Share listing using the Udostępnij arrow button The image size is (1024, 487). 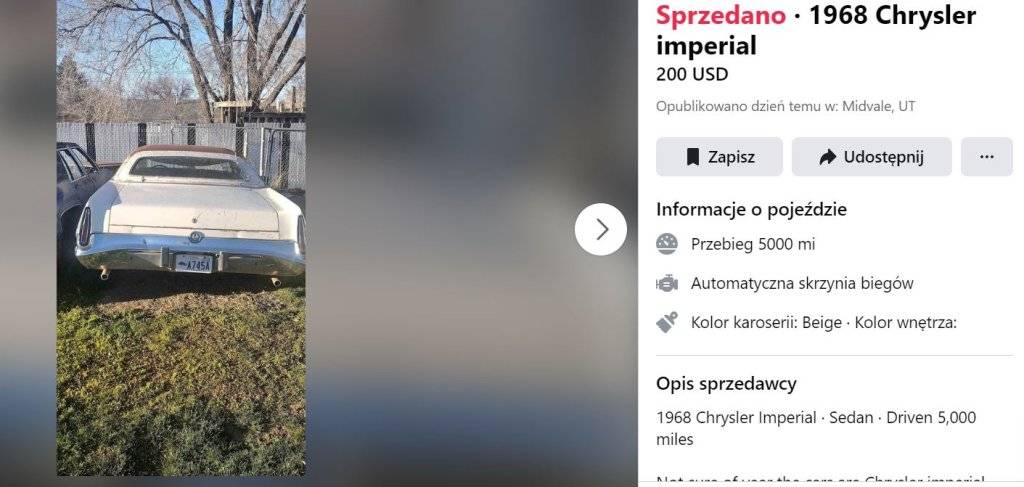[872, 157]
